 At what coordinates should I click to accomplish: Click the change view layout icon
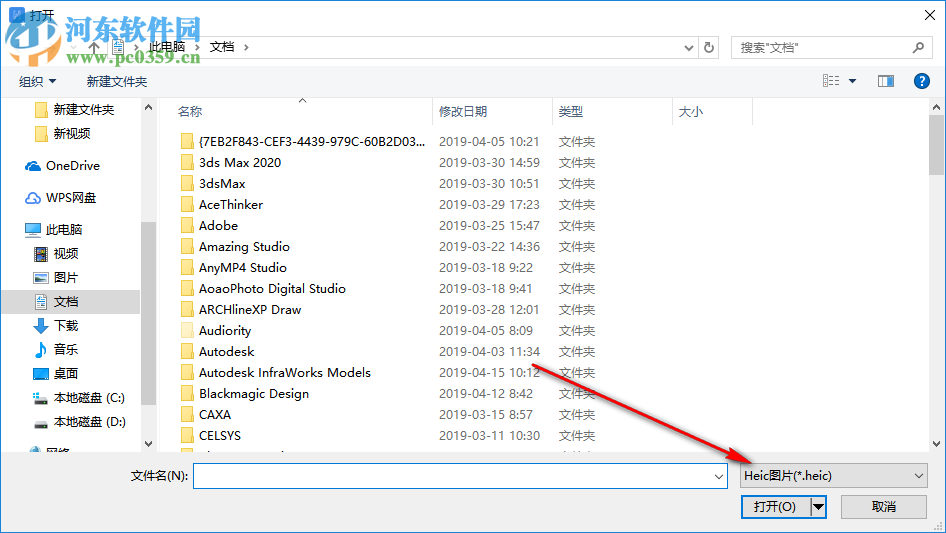tap(831, 81)
